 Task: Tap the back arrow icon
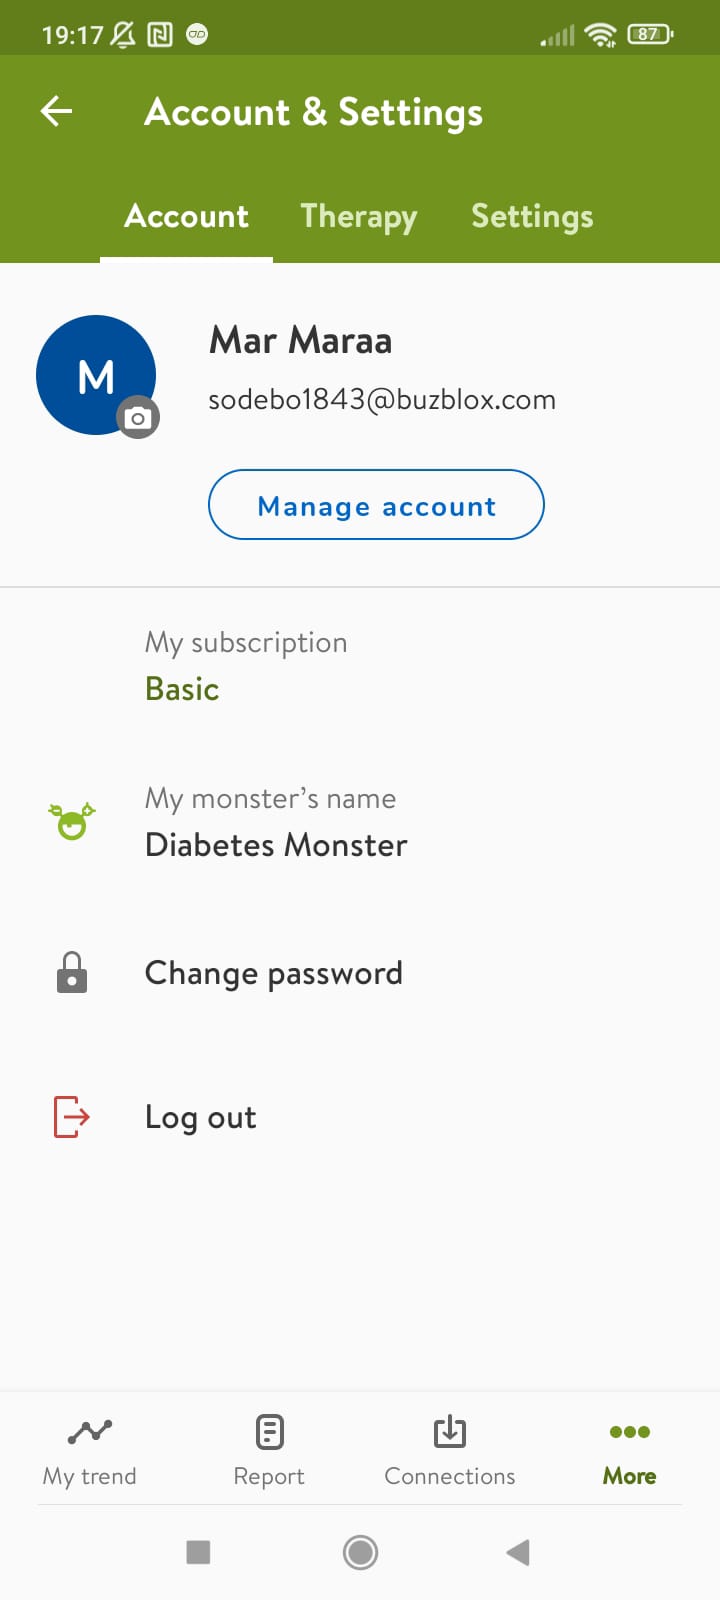pos(57,111)
